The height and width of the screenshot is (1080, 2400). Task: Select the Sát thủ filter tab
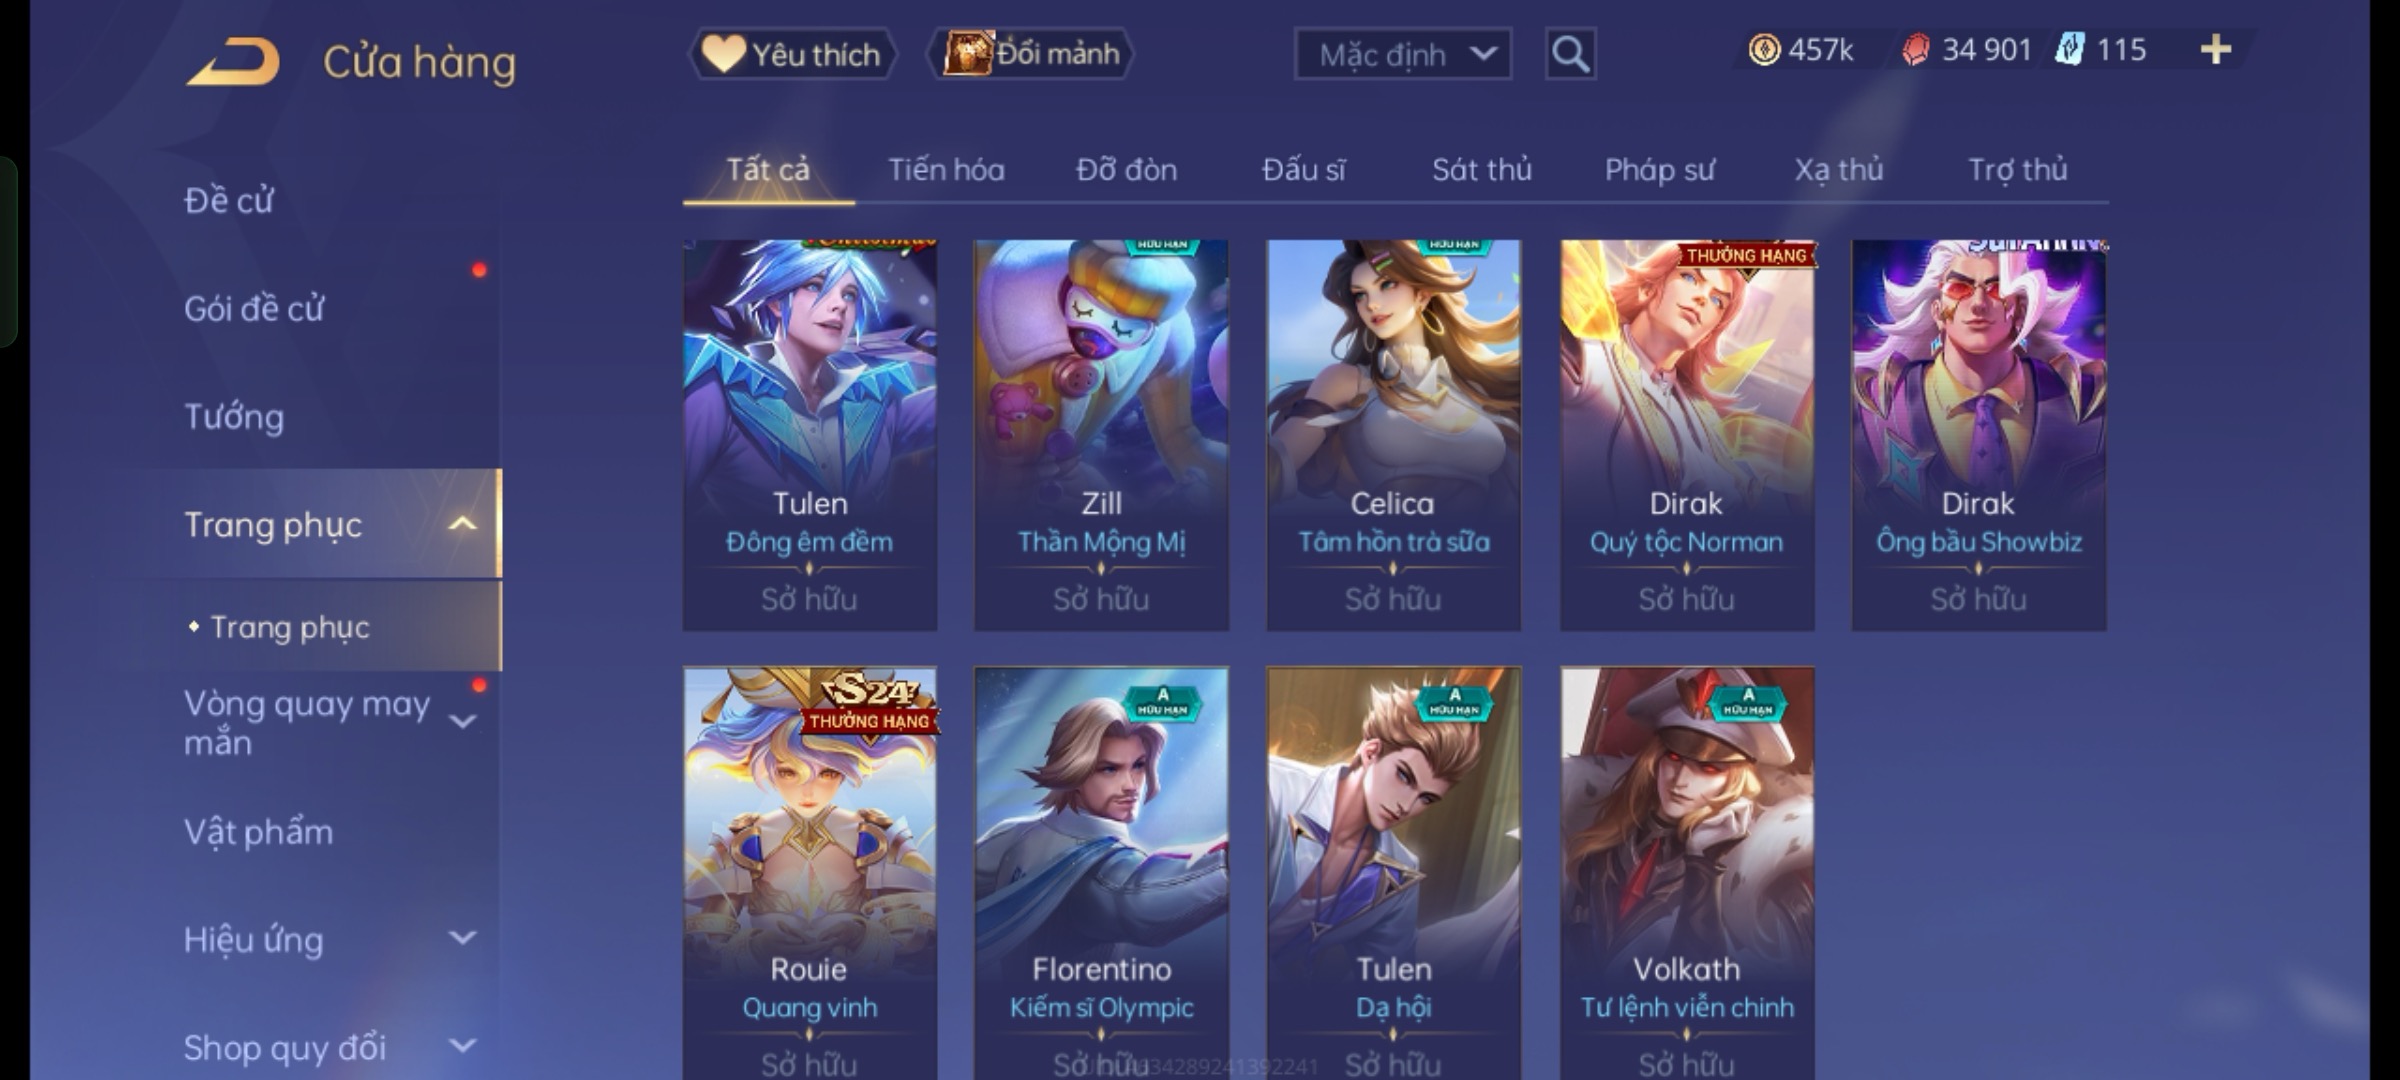(1481, 170)
